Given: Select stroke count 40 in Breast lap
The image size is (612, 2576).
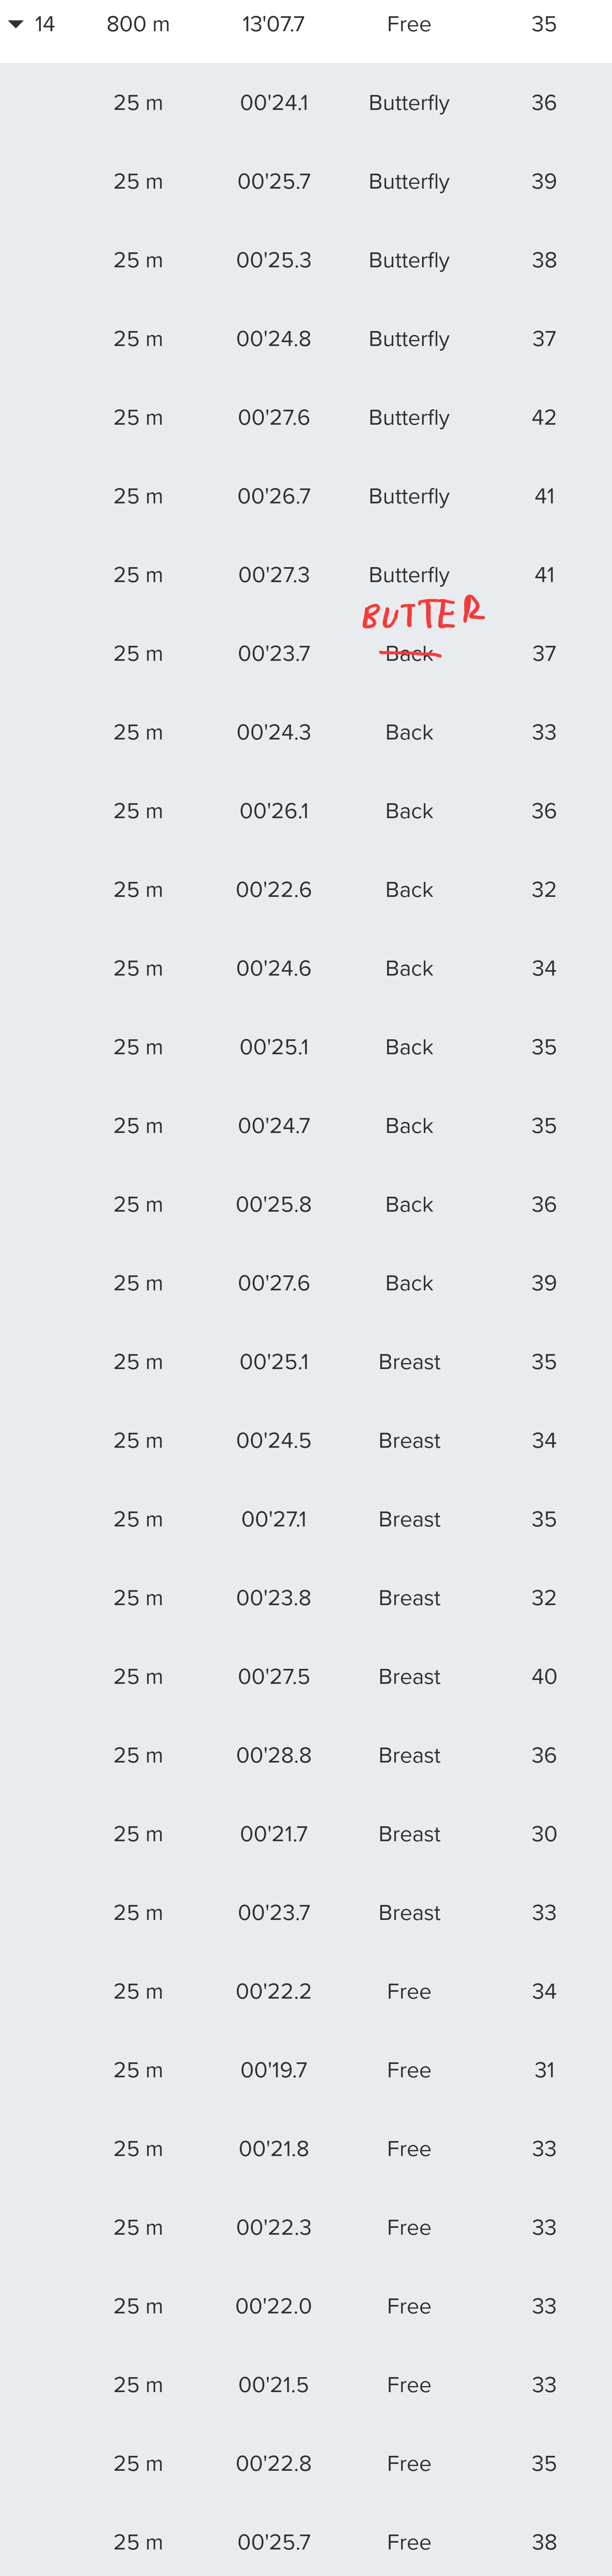Looking at the screenshot, I should tap(544, 1676).
